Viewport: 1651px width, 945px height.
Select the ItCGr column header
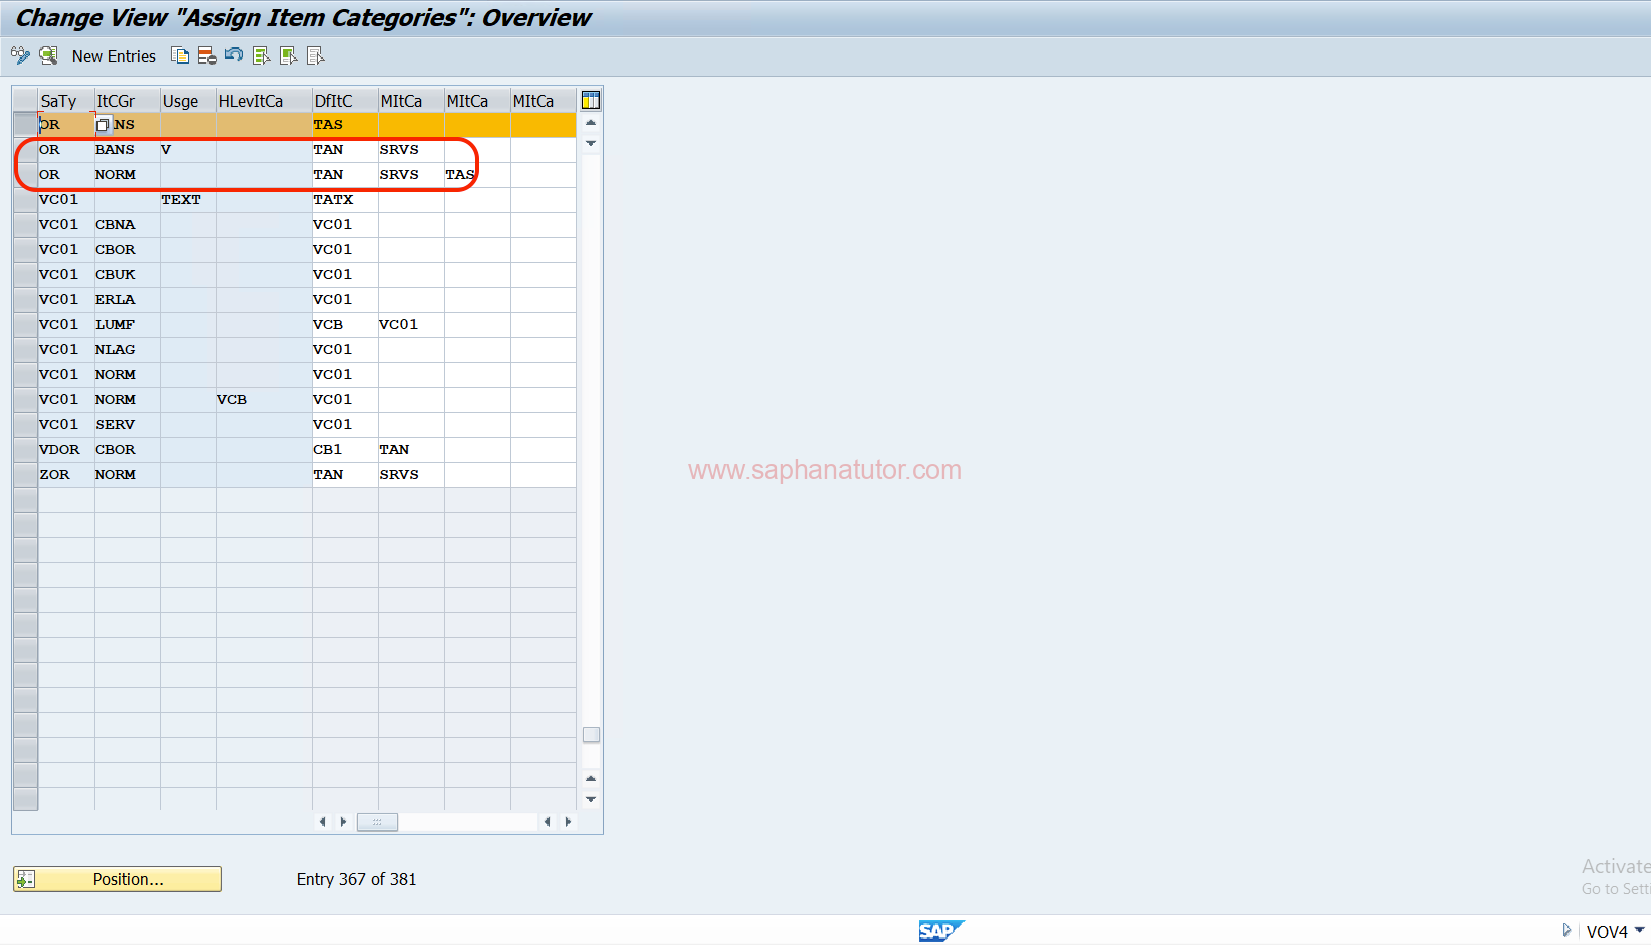127,101
